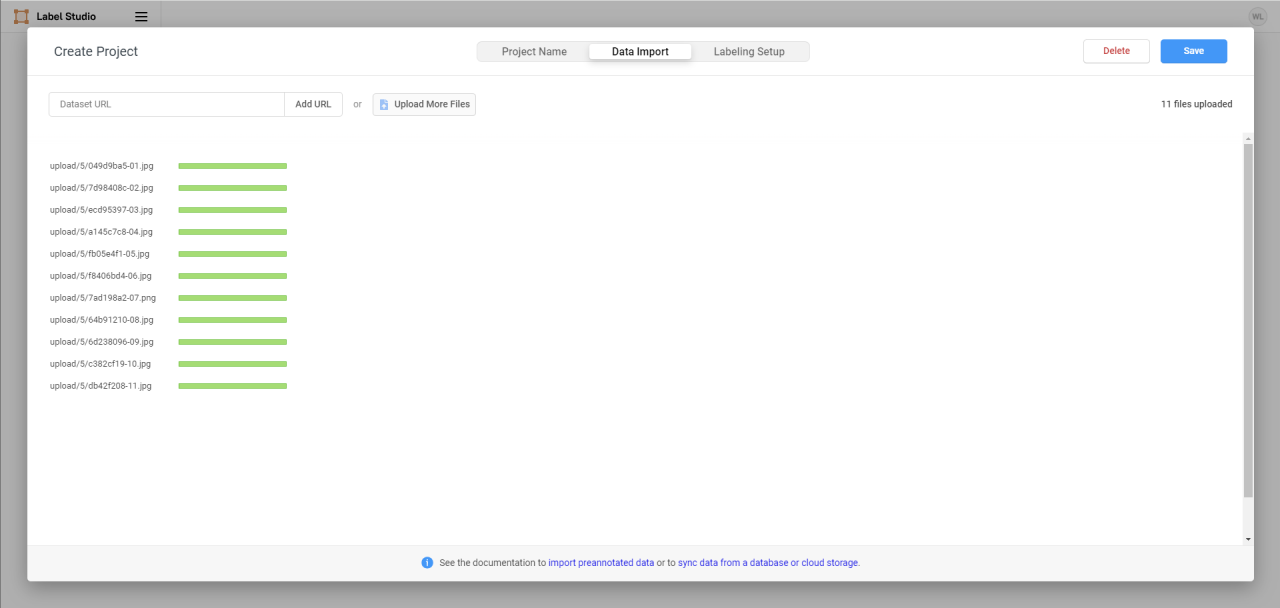Click the red Delete button
This screenshot has width=1280, height=608.
(x=1116, y=51)
